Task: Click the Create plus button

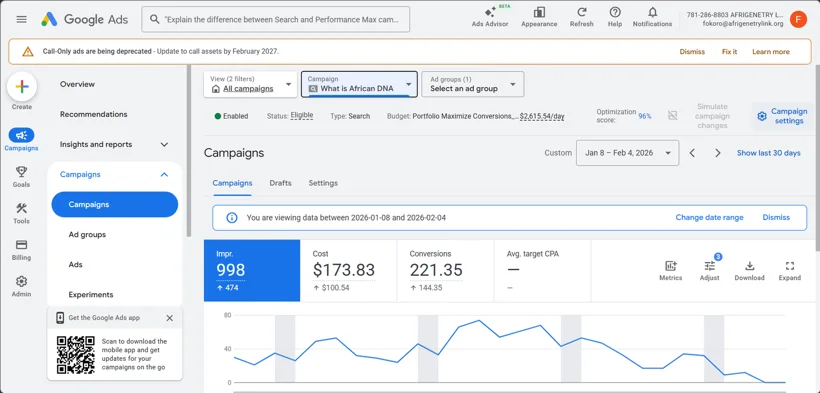Action: (22, 86)
